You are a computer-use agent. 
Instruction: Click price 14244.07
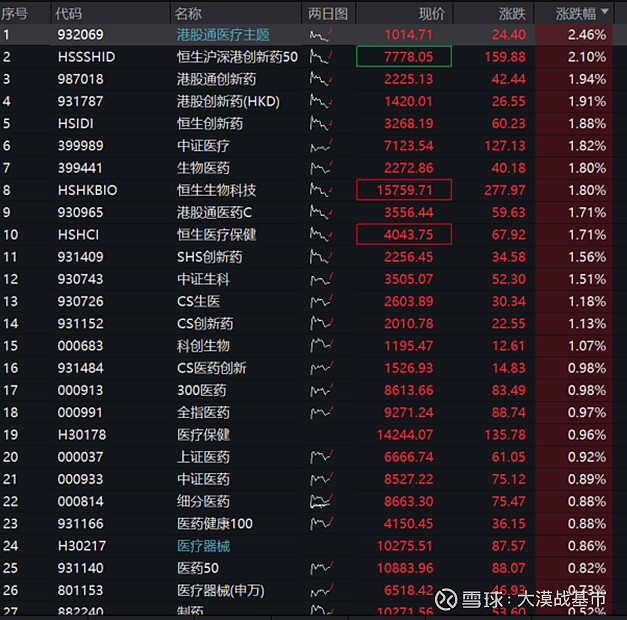pos(405,435)
